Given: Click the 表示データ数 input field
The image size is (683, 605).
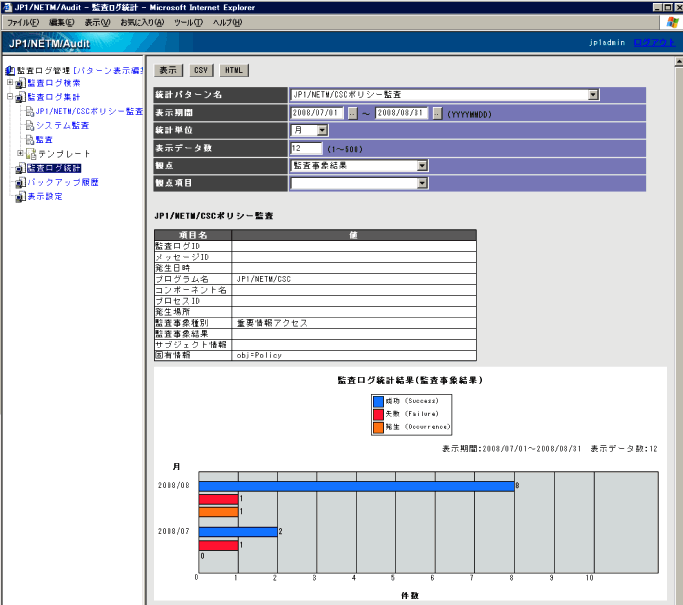Looking at the screenshot, I should pyautogui.click(x=306, y=148).
